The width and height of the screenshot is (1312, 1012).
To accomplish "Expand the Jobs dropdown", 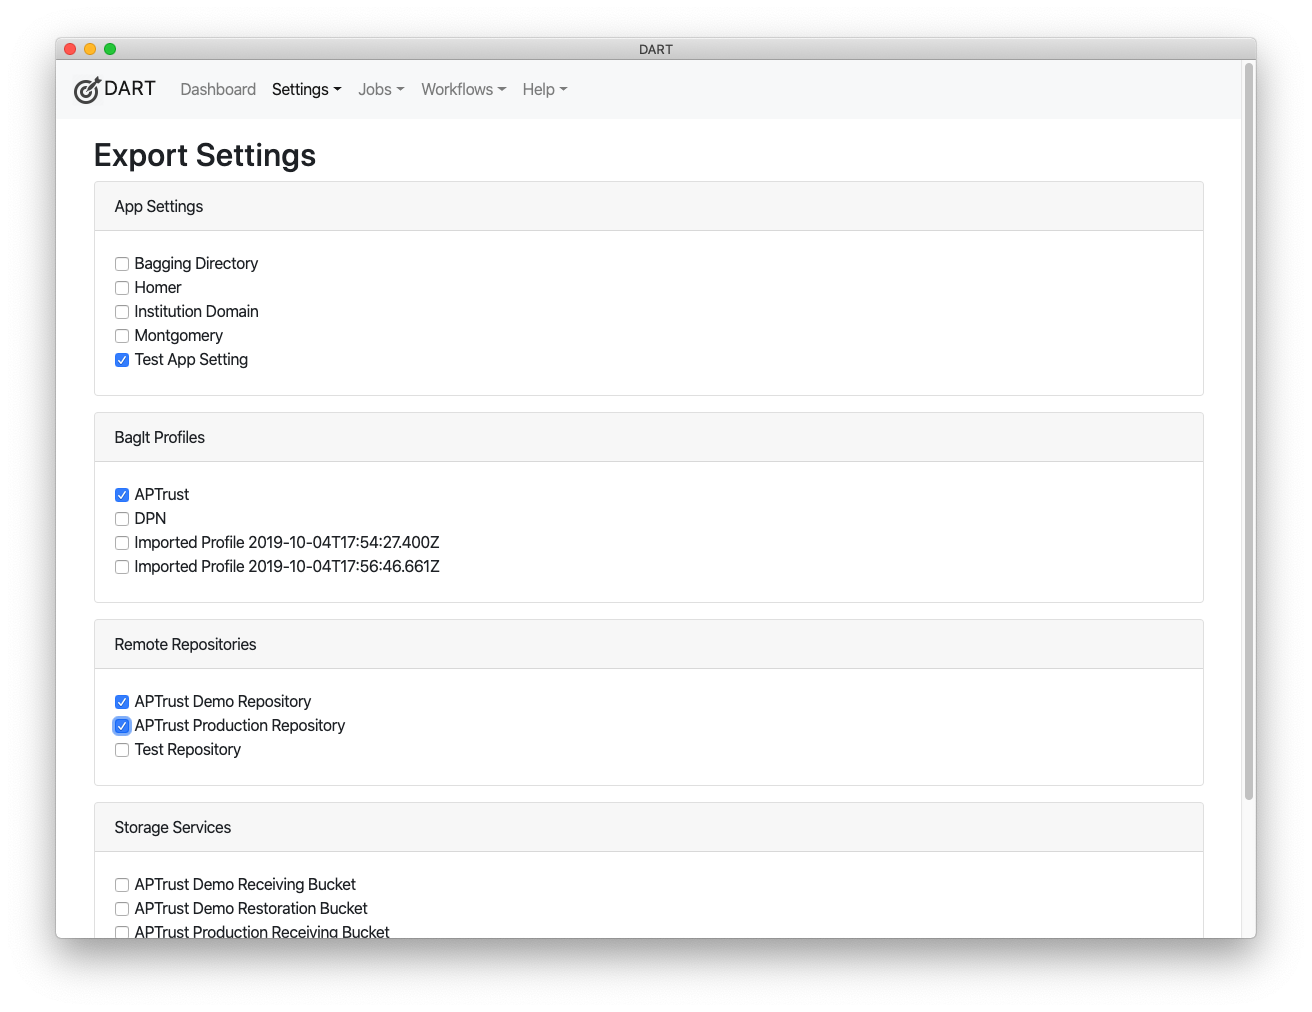I will coord(380,89).
